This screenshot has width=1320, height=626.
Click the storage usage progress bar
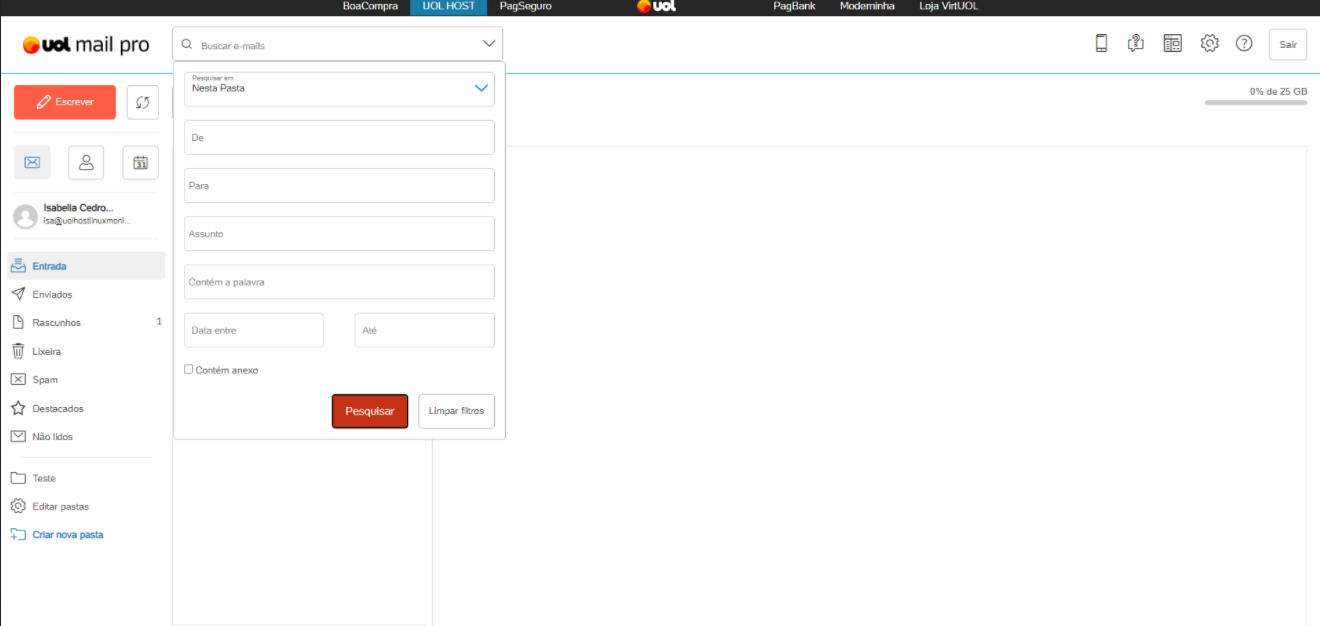1256,102
